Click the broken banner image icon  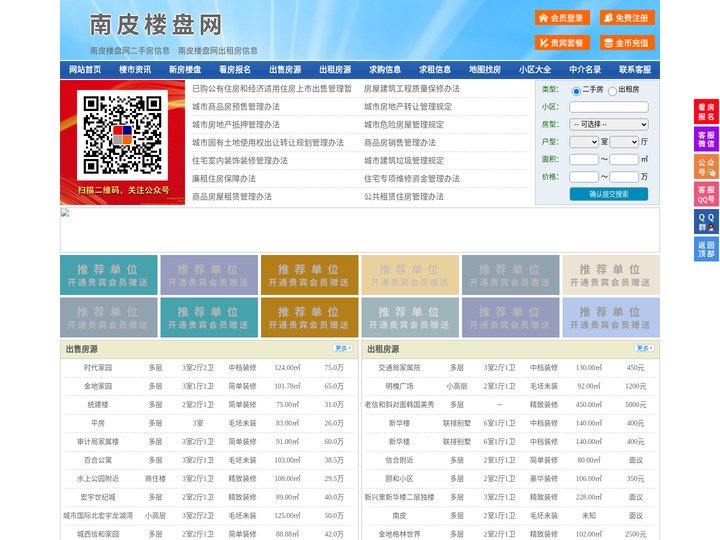point(65,212)
